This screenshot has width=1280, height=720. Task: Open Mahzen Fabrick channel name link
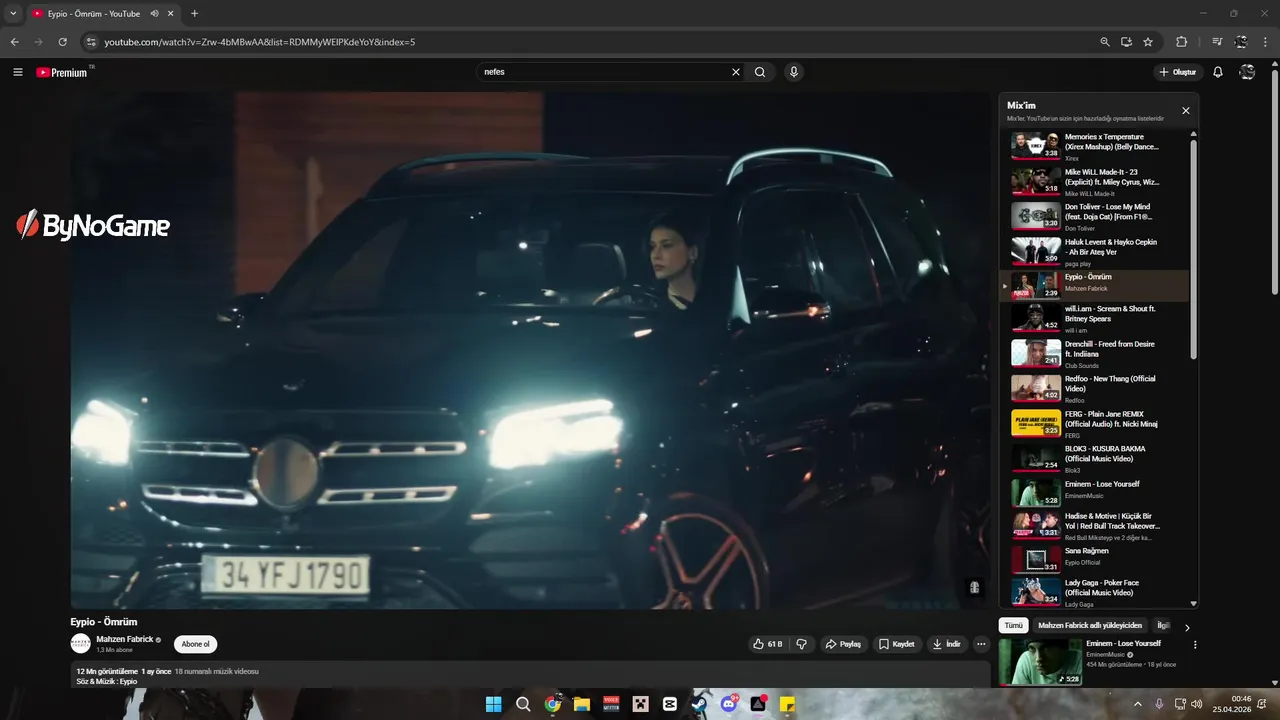click(125, 639)
